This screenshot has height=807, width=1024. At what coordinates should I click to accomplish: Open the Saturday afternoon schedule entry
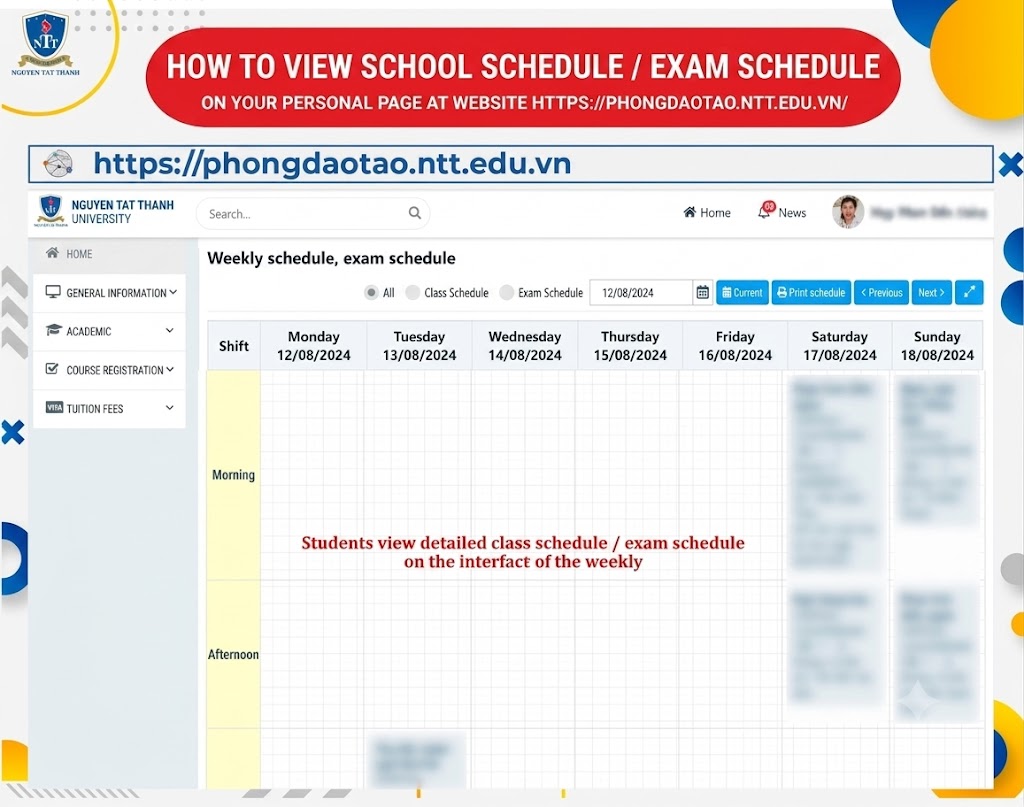pyautogui.click(x=838, y=648)
